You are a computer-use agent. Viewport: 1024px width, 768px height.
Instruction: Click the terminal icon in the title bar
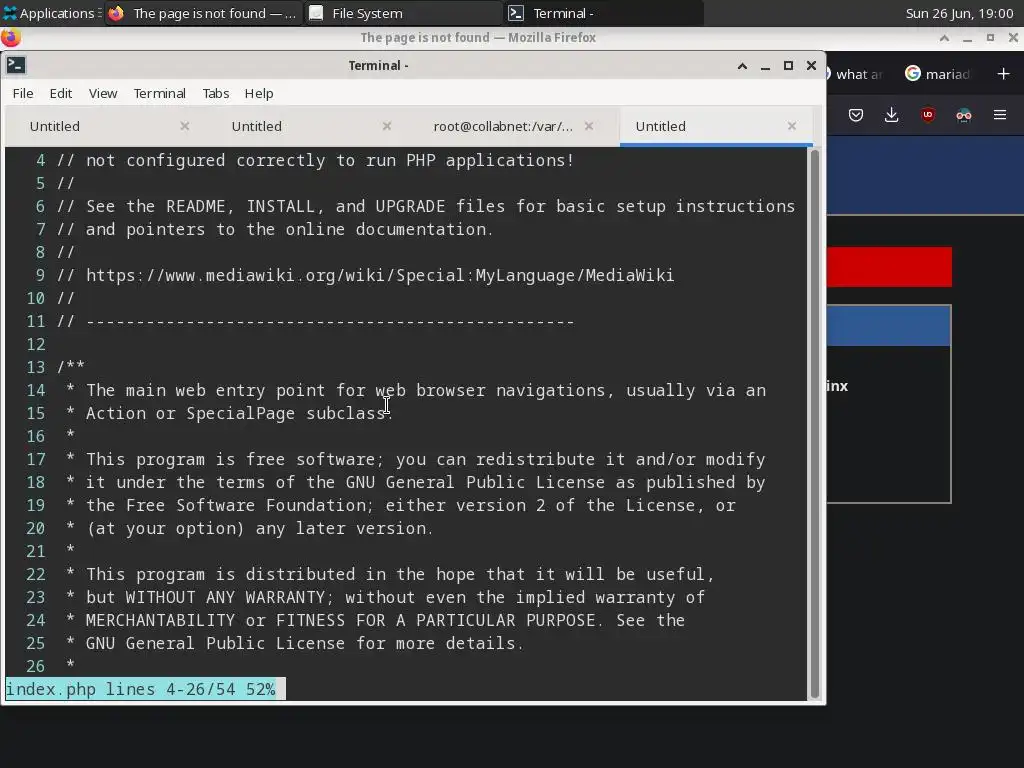coord(16,65)
